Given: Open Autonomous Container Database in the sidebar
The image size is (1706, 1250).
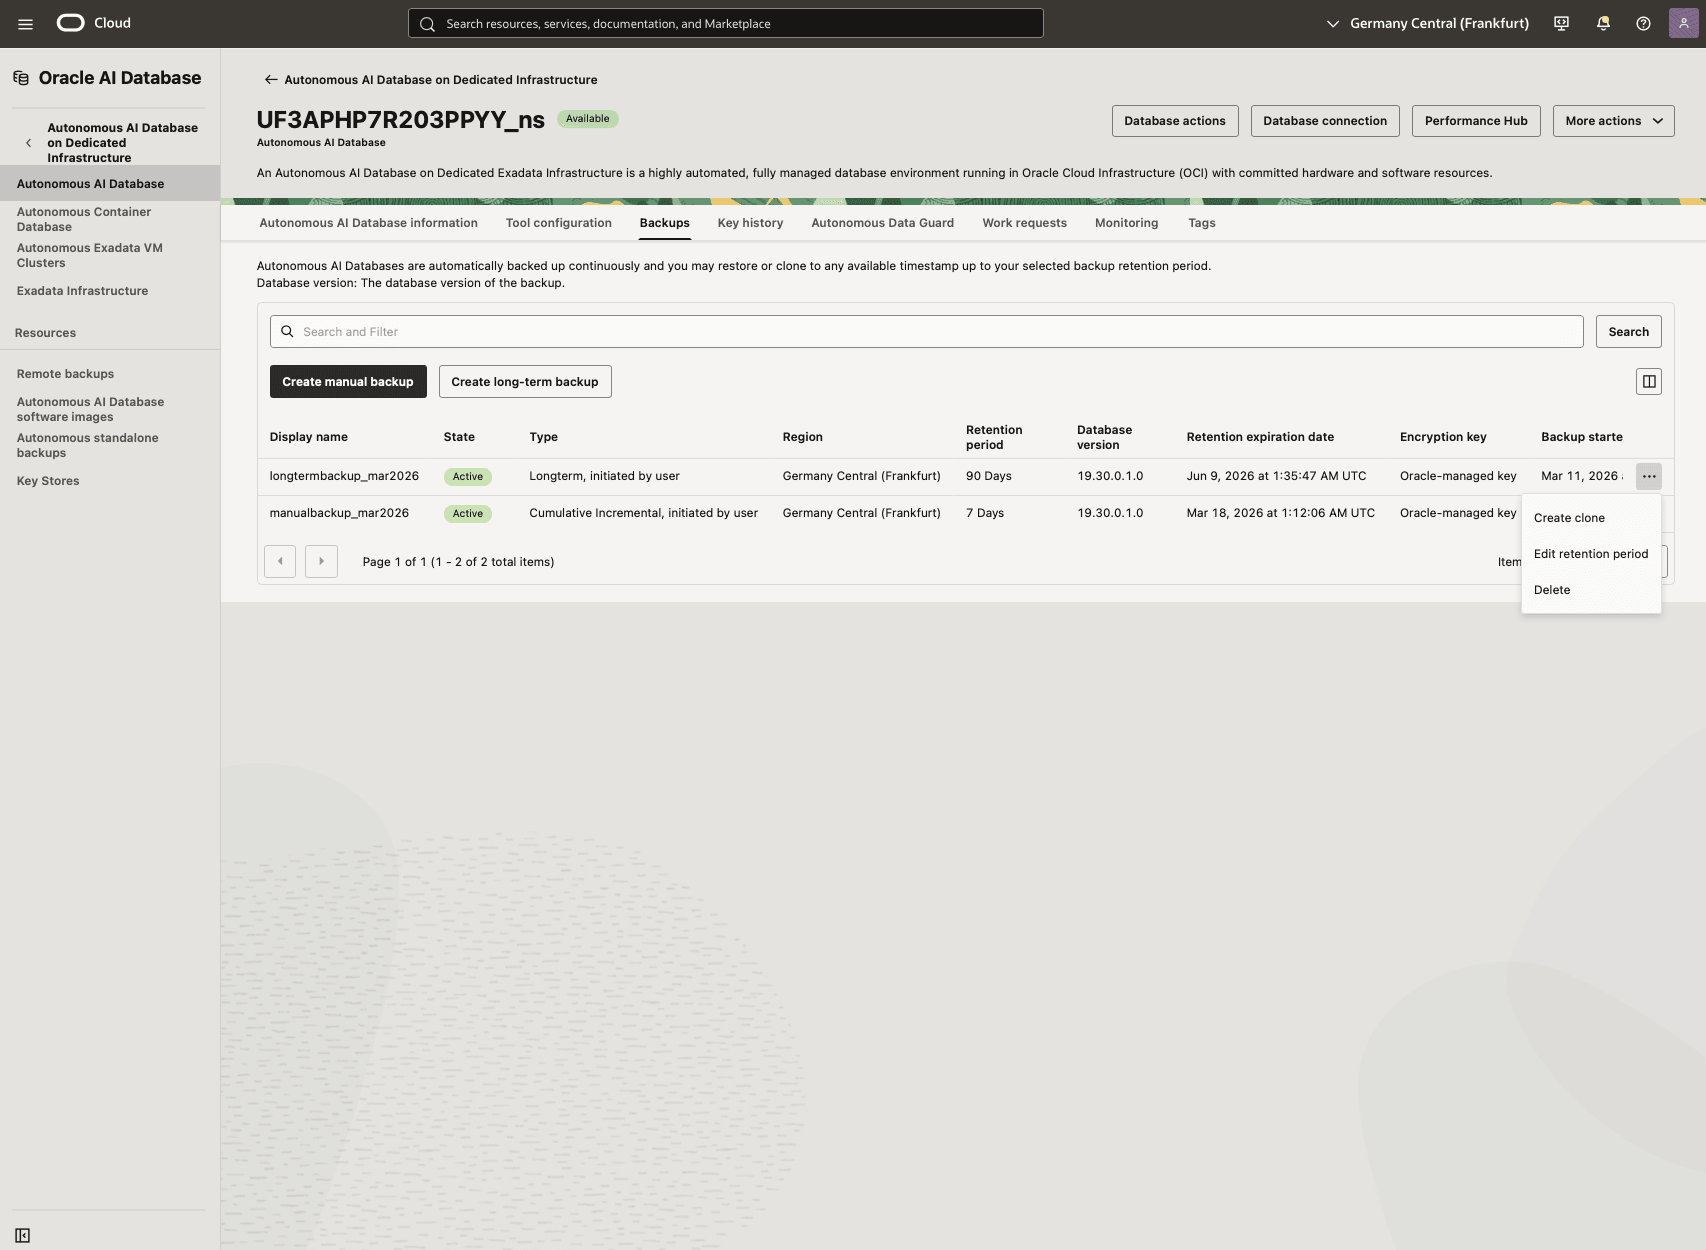Looking at the screenshot, I should pyautogui.click(x=84, y=219).
